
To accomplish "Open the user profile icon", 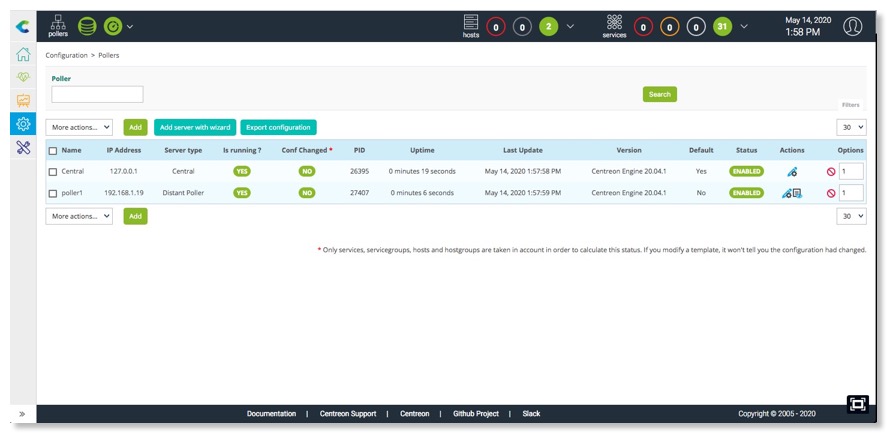I will click(852, 26).
